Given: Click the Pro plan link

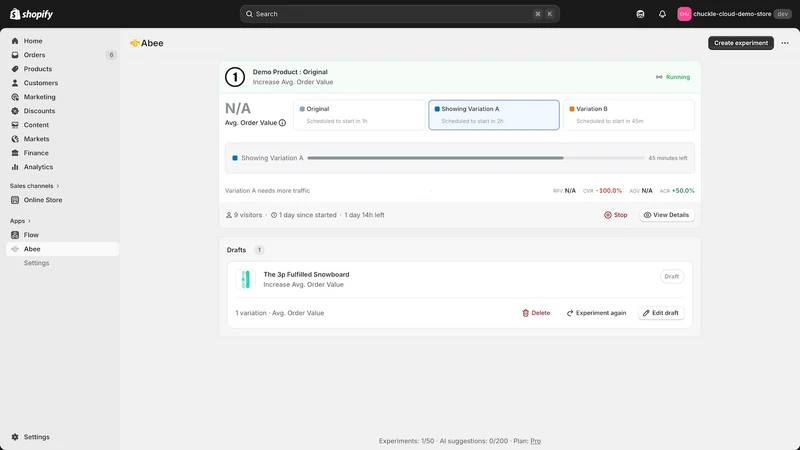Looking at the screenshot, I should click(x=535, y=441).
